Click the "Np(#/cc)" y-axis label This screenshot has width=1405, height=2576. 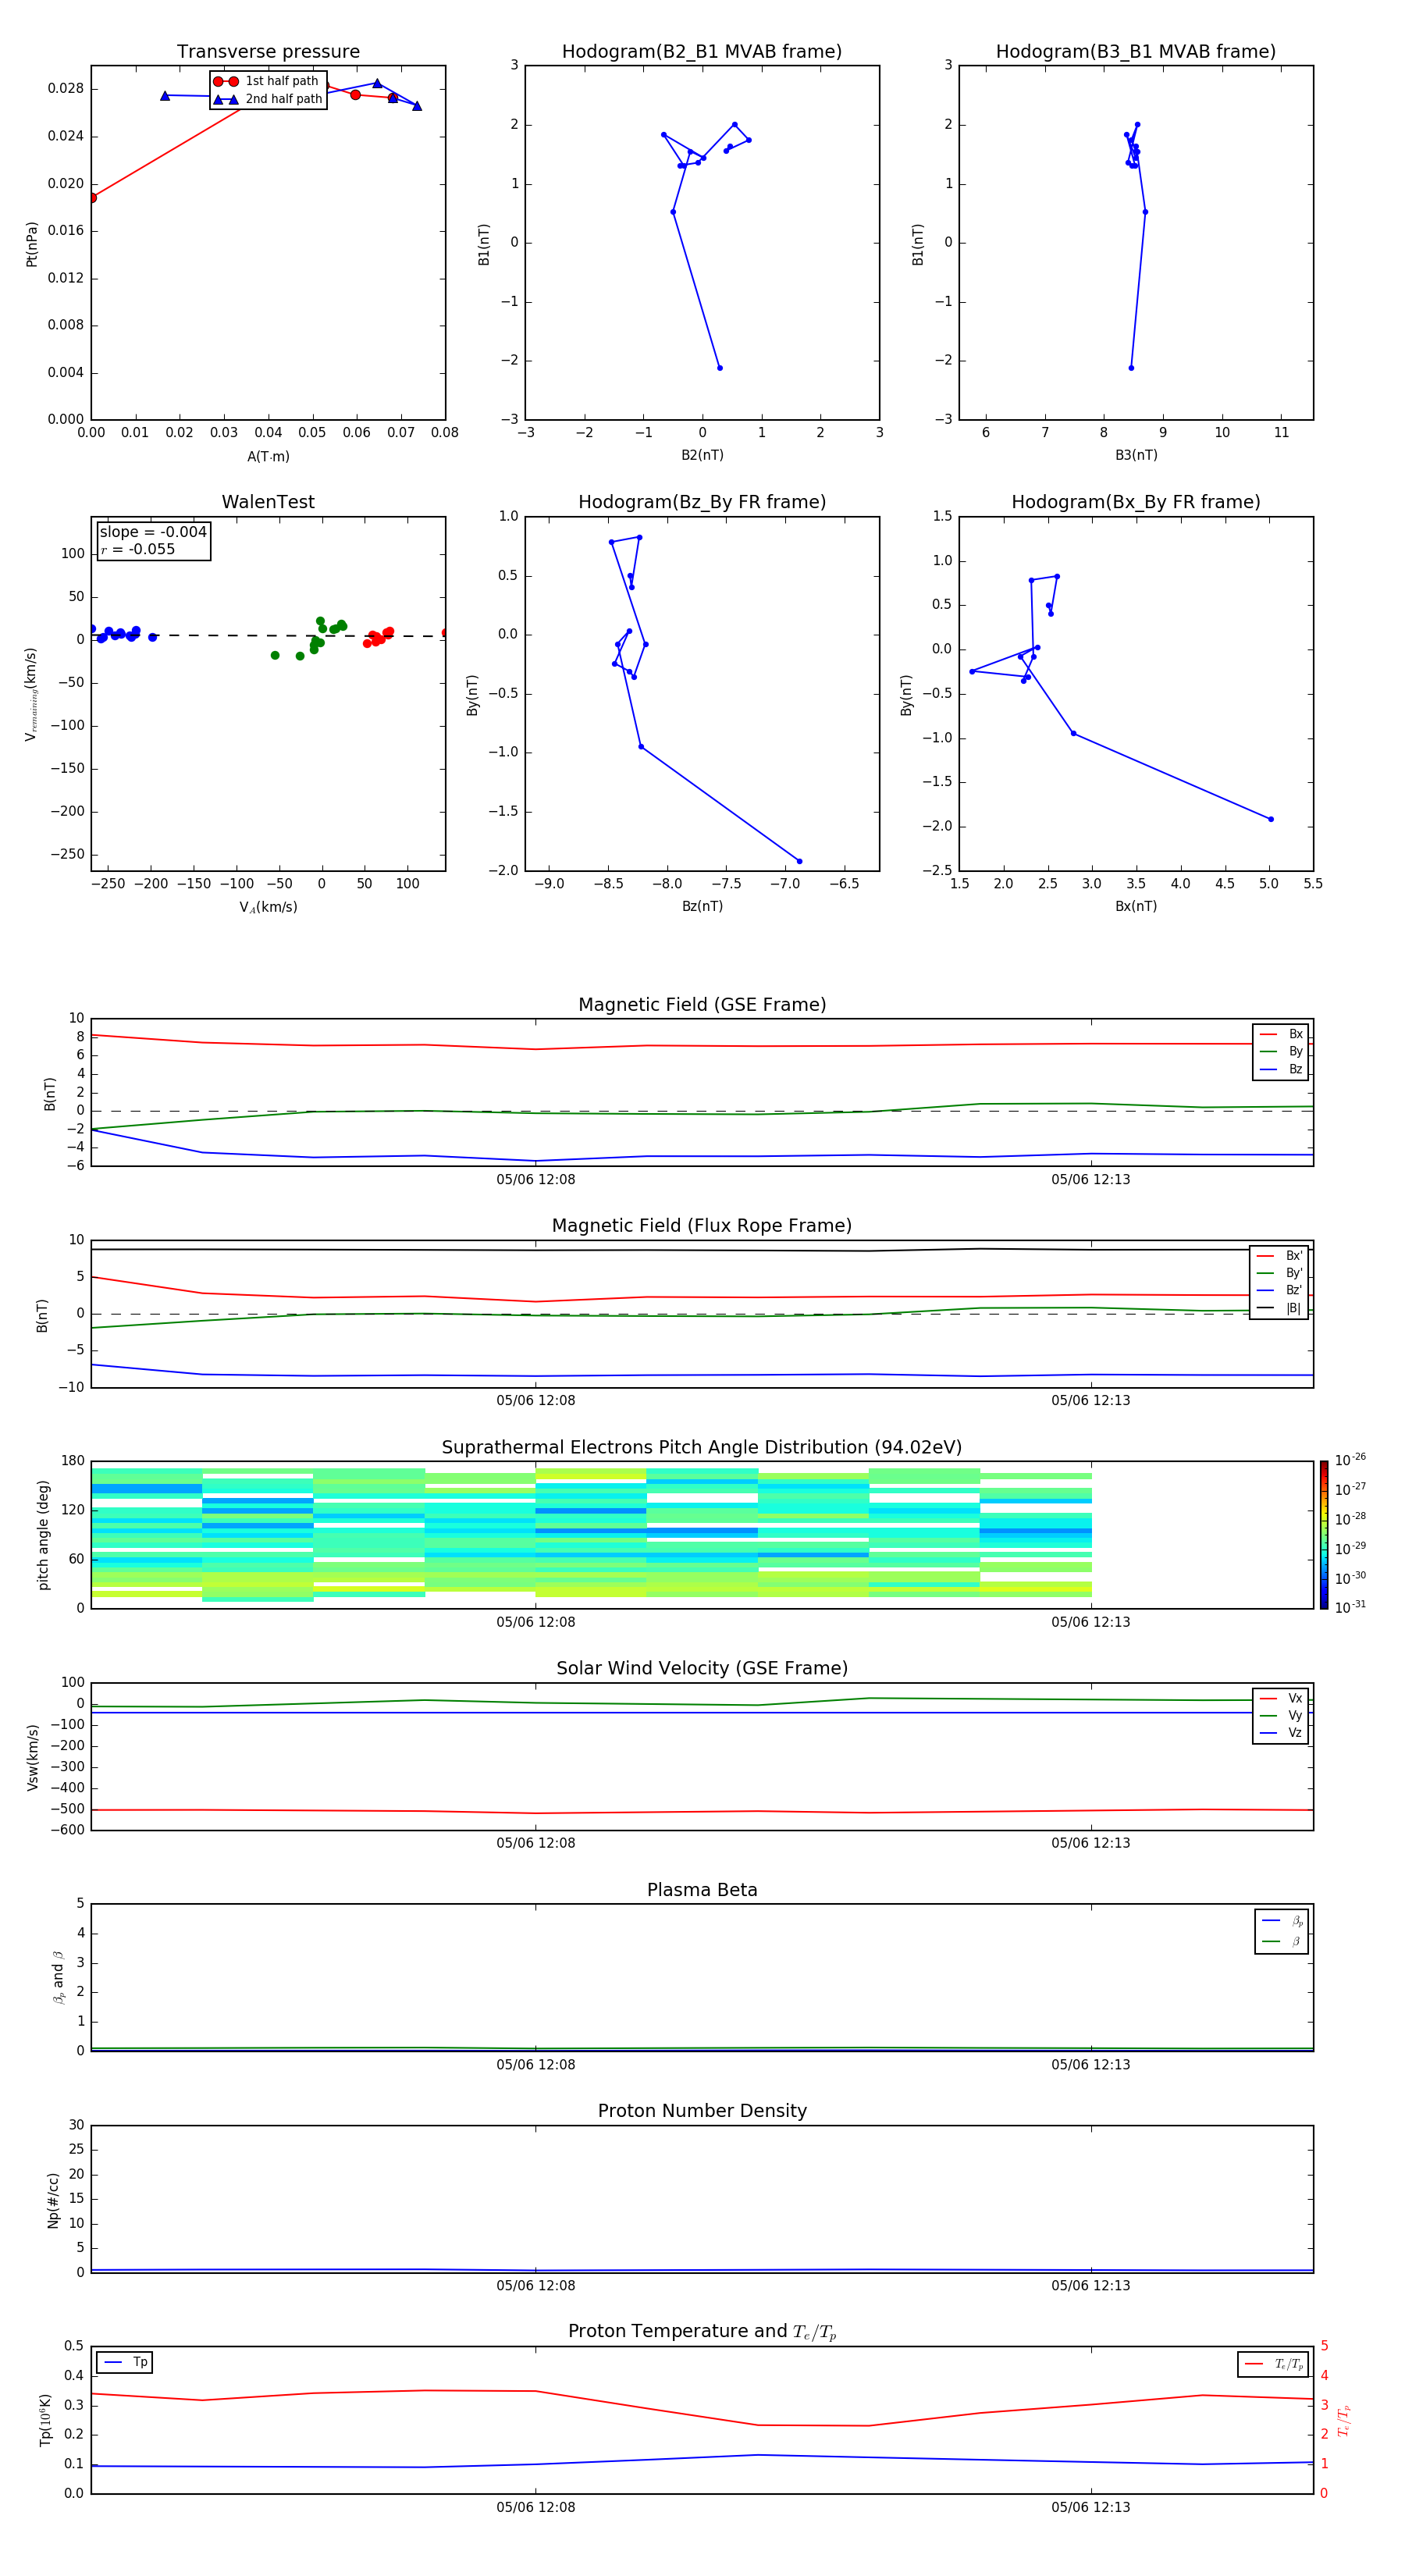click(x=53, y=2200)
